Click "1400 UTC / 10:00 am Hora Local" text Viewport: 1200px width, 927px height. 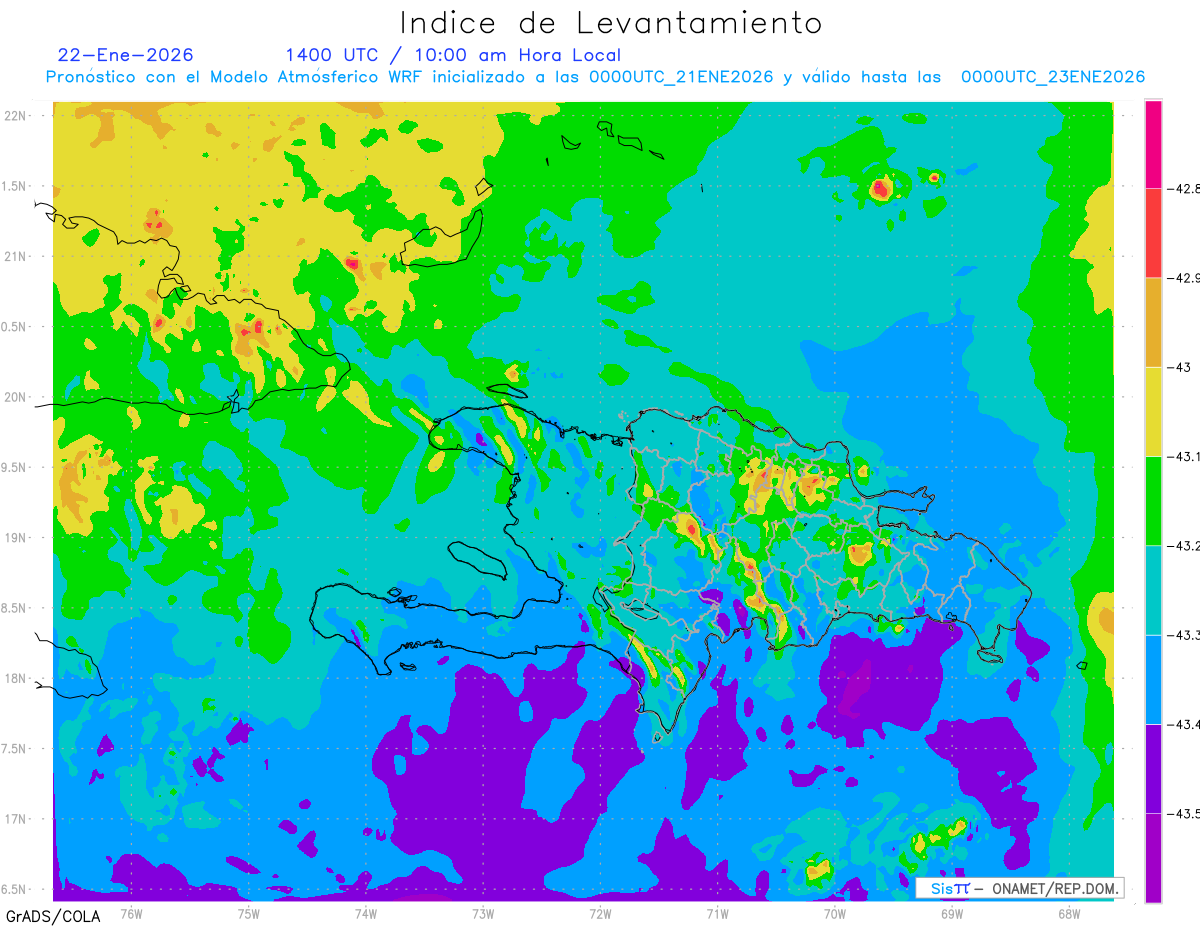click(x=453, y=55)
